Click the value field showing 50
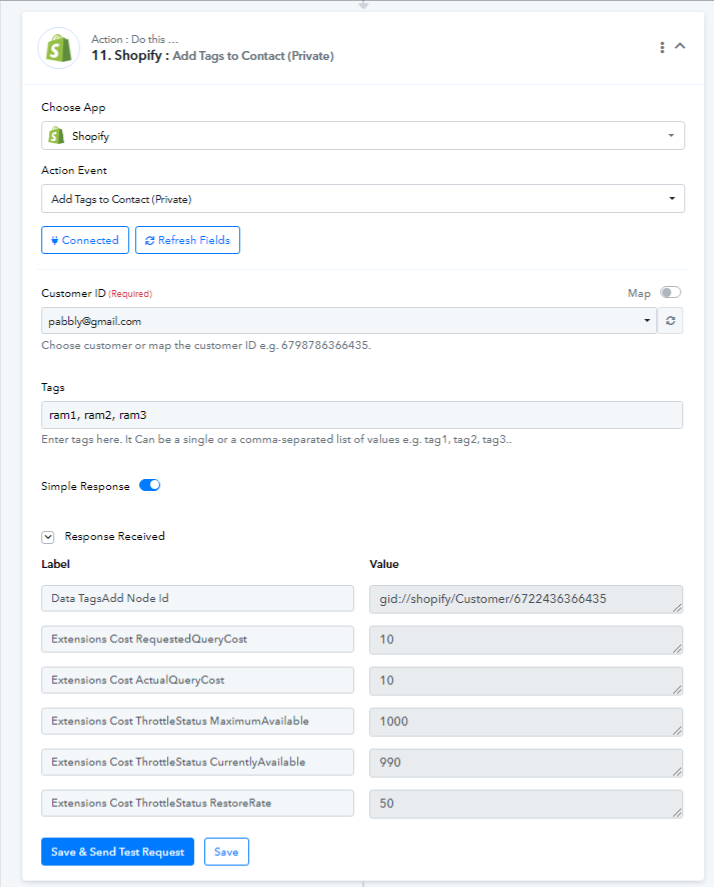Viewport: 714px width, 887px height. (526, 804)
